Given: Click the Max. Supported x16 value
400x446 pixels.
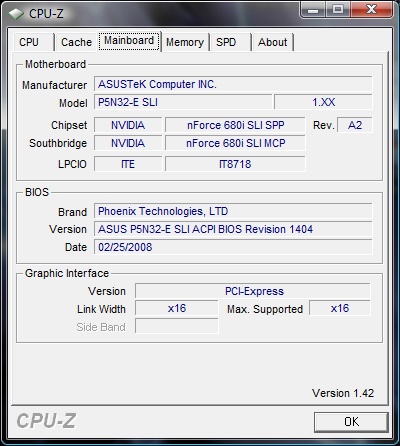Looking at the screenshot, I should pos(340,308).
